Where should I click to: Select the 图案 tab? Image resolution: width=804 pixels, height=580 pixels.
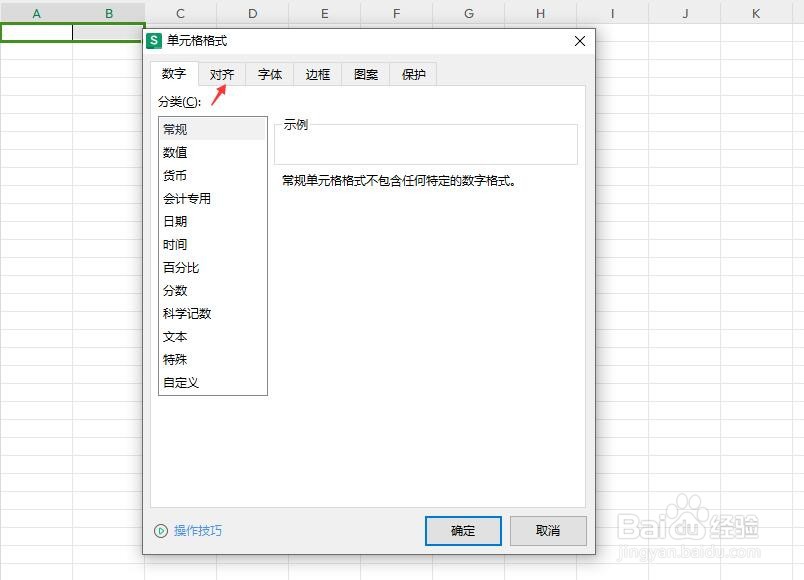click(366, 74)
